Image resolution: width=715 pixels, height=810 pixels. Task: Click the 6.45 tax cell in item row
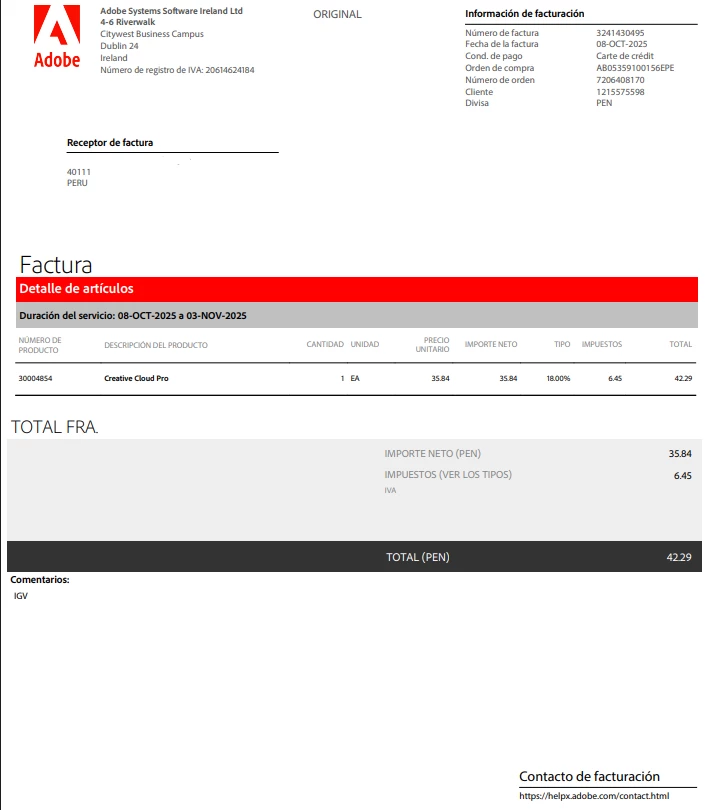pyautogui.click(x=615, y=379)
